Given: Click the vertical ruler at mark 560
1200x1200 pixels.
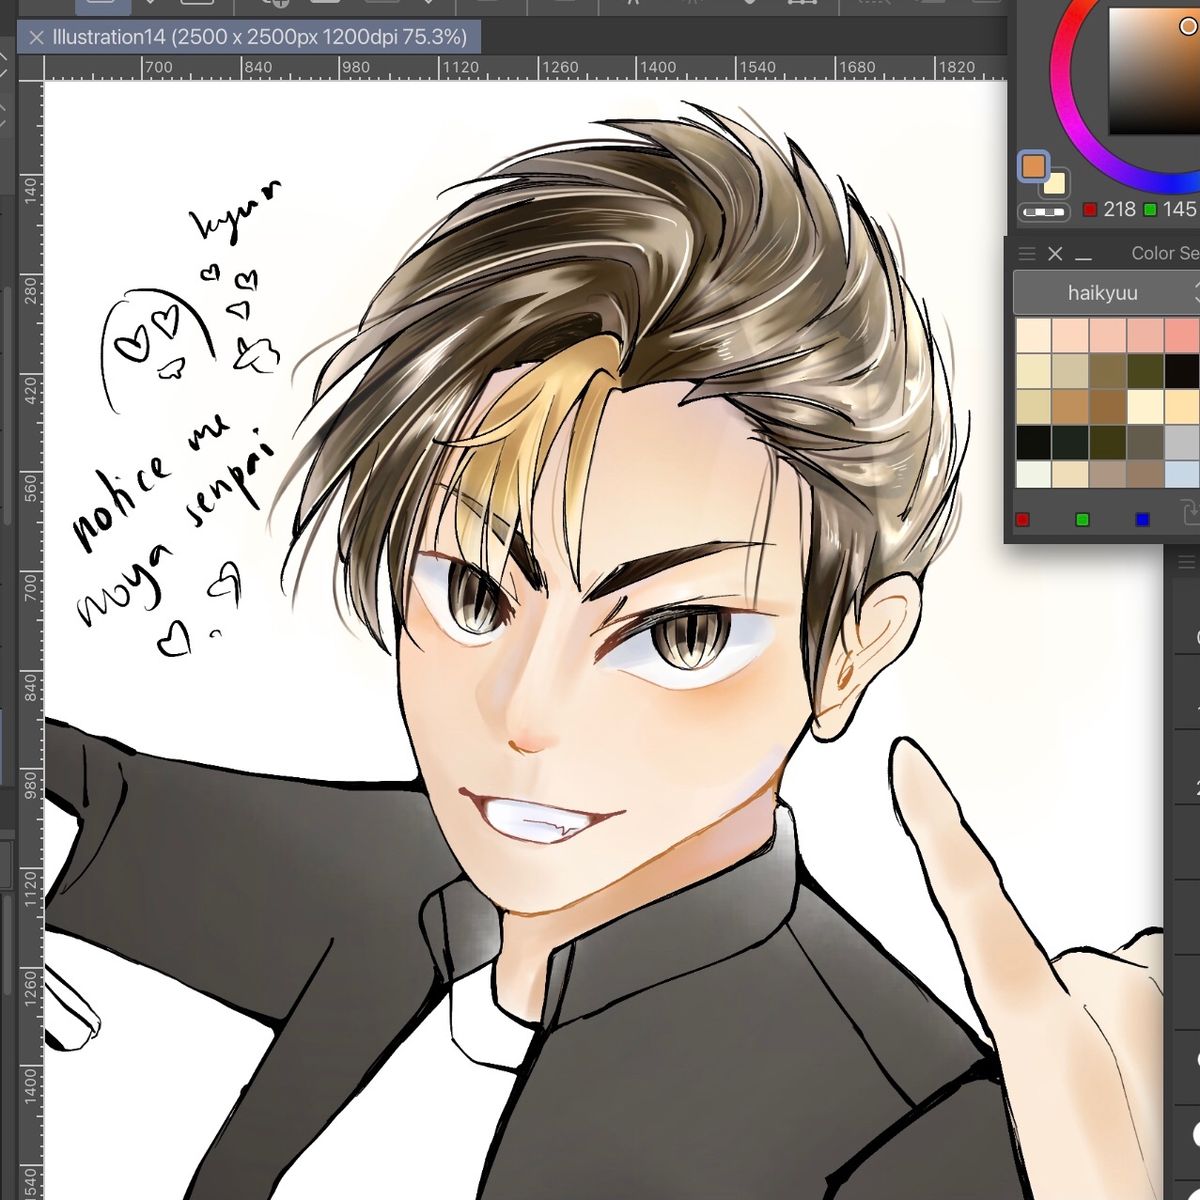Looking at the screenshot, I should pyautogui.click(x=30, y=486).
